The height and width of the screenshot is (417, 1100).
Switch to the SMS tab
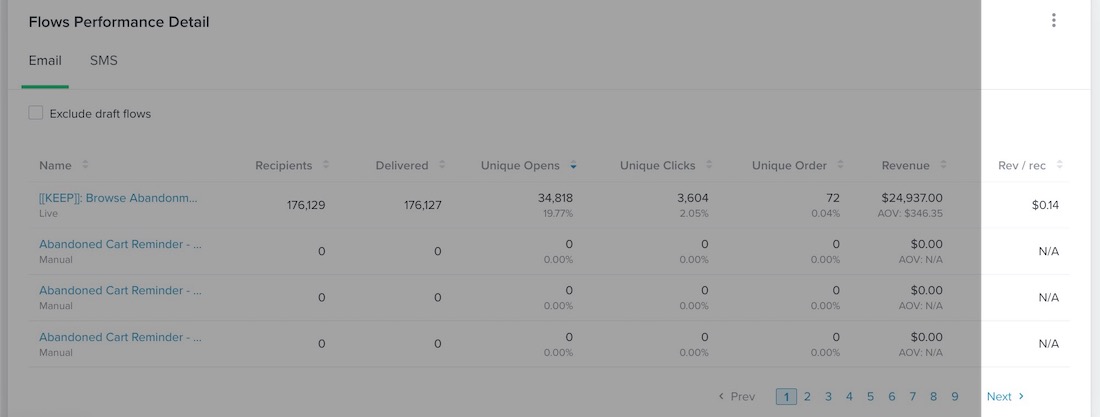tap(103, 61)
